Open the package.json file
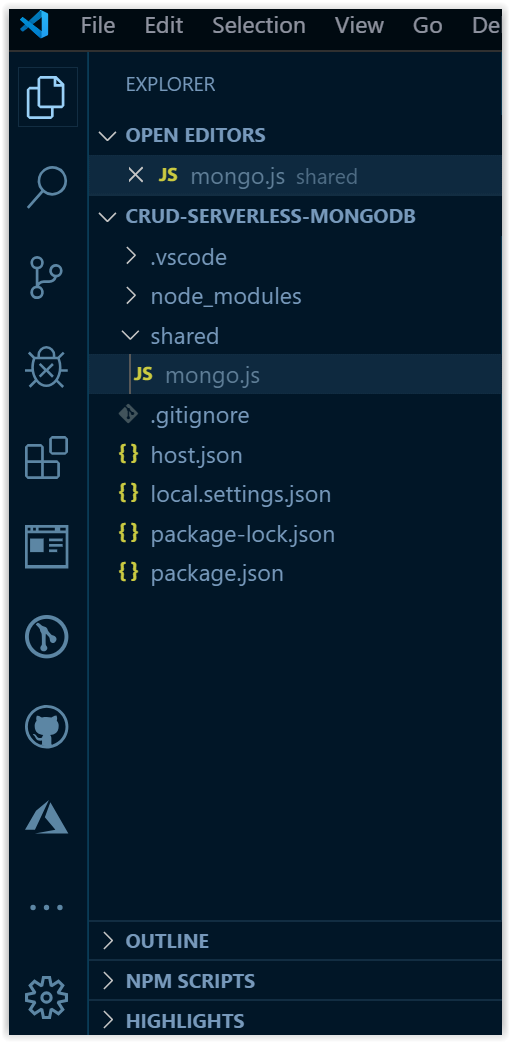This screenshot has height=1043, width=510. coord(295,573)
